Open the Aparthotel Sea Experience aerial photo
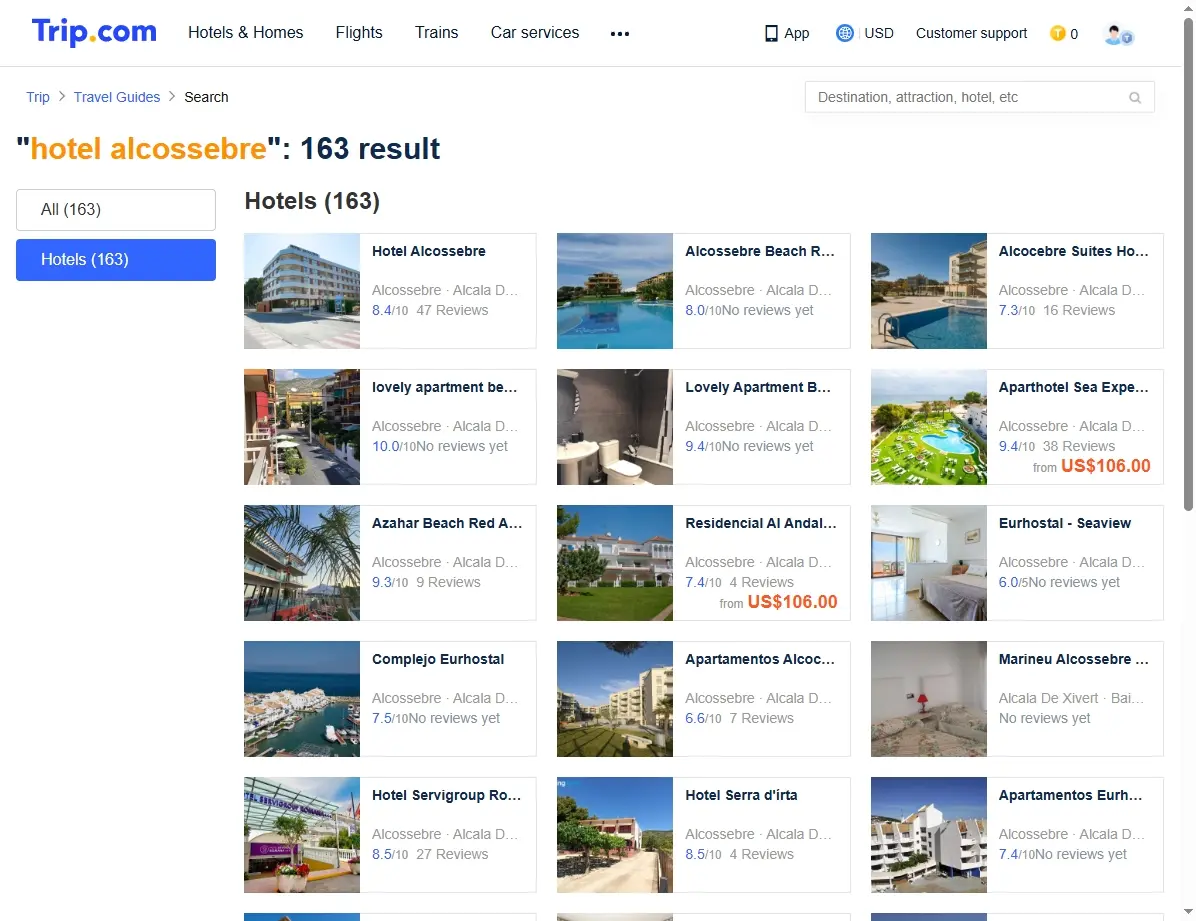Viewport: 1196px width, 921px height. click(x=929, y=427)
